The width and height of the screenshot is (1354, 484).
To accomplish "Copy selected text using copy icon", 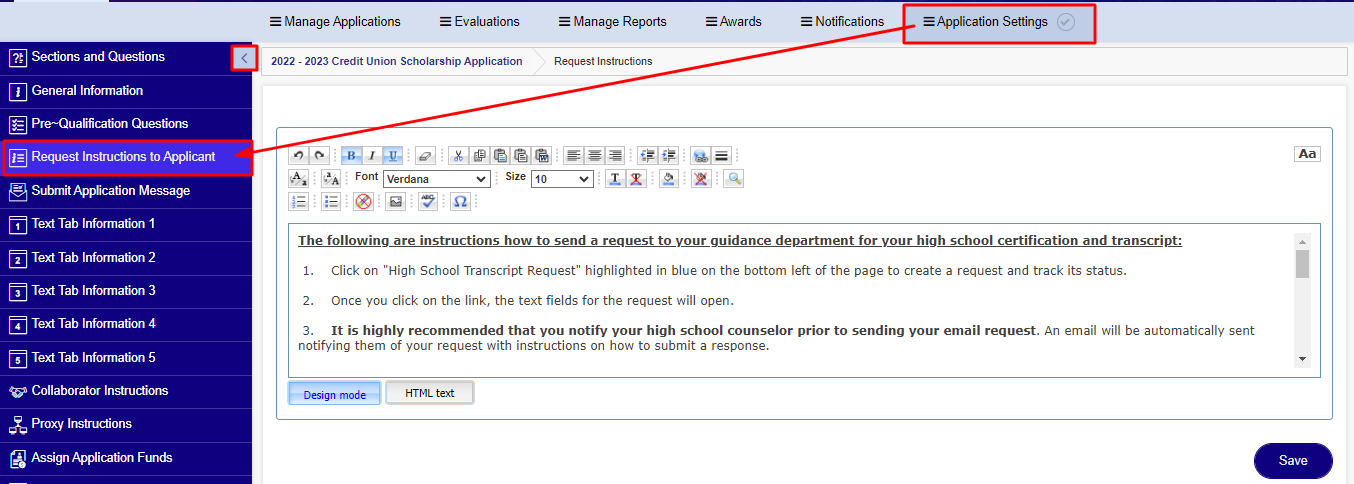I will 480,156.
